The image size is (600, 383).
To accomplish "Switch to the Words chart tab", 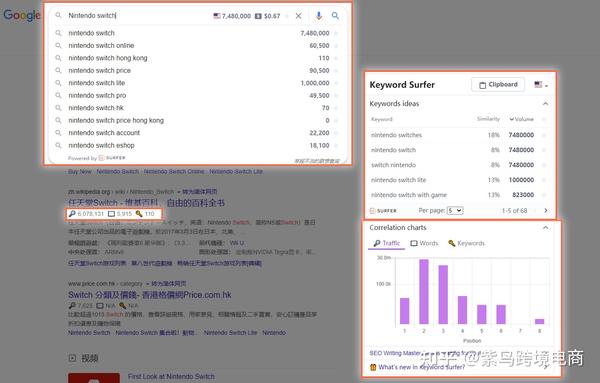I will coord(424,243).
